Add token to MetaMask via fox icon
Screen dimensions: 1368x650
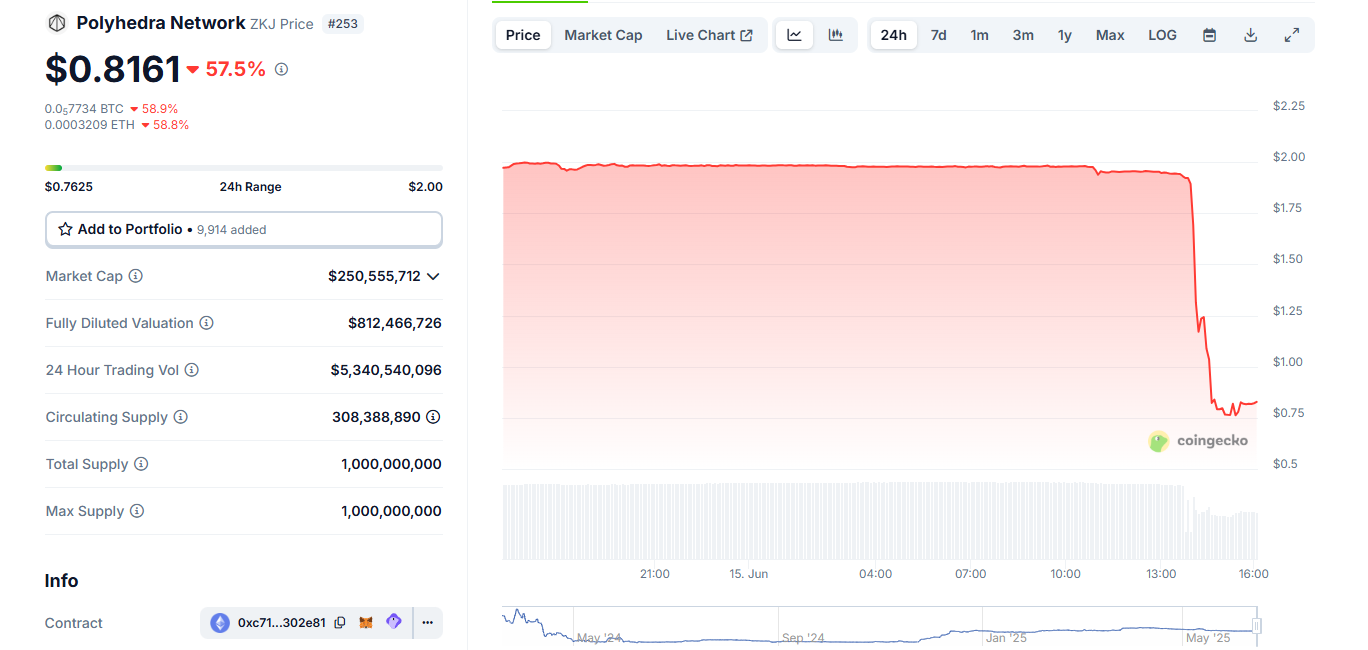pyautogui.click(x=366, y=622)
